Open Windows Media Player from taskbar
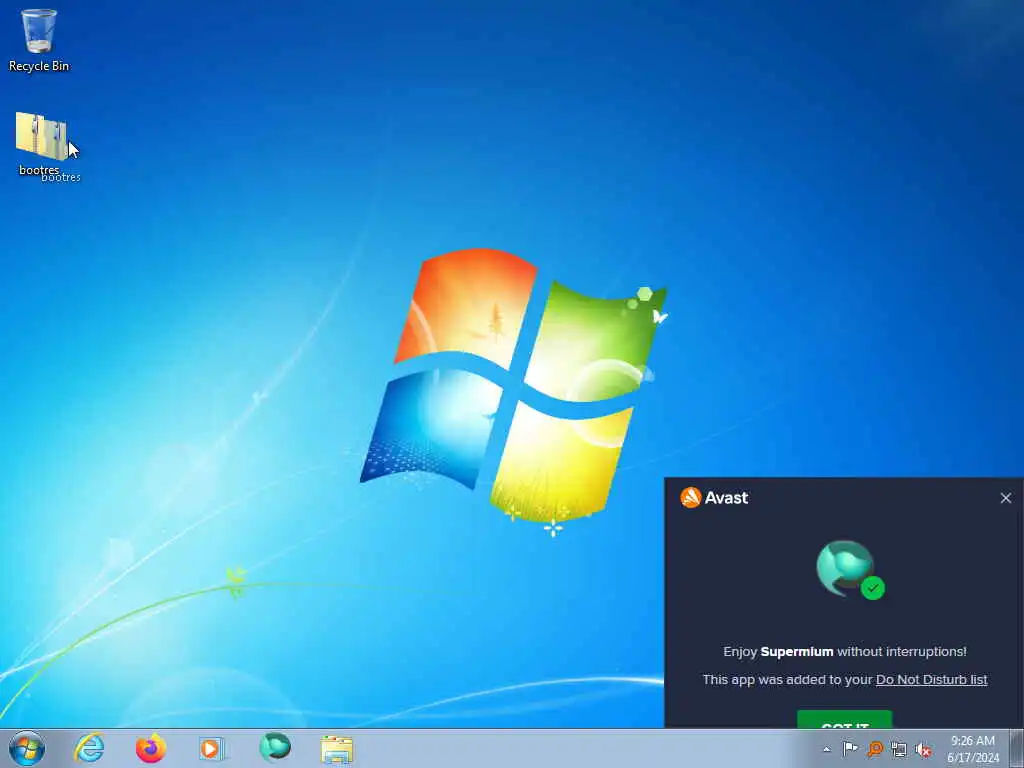 click(212, 748)
